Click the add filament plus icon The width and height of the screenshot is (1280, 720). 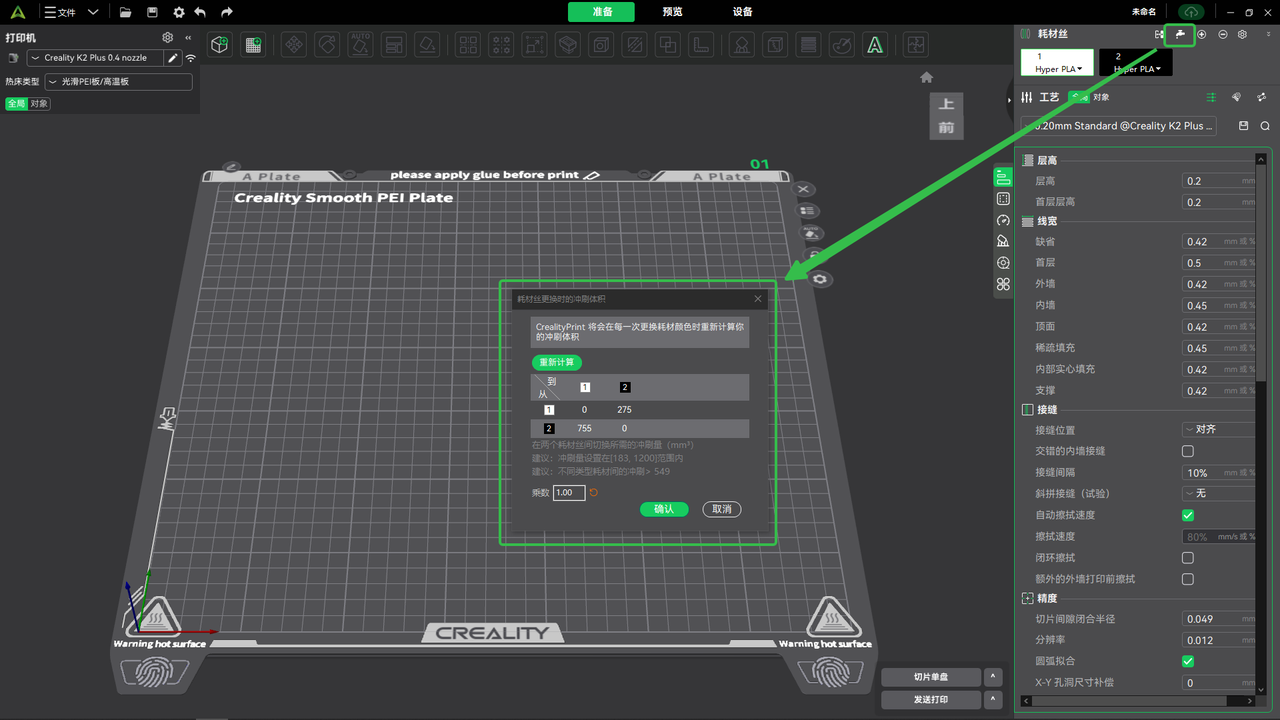coord(1202,34)
